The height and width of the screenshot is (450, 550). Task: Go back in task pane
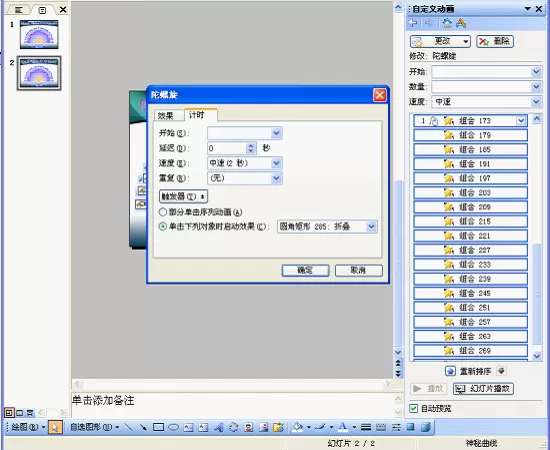(413, 23)
